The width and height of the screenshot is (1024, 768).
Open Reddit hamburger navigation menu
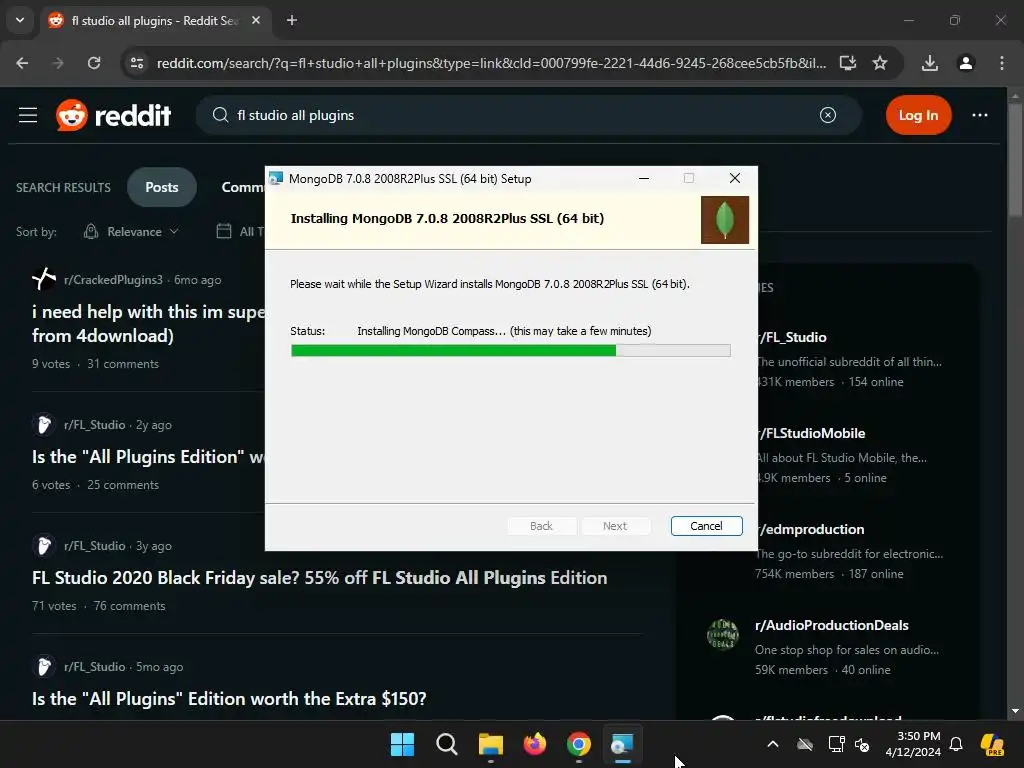pos(28,116)
